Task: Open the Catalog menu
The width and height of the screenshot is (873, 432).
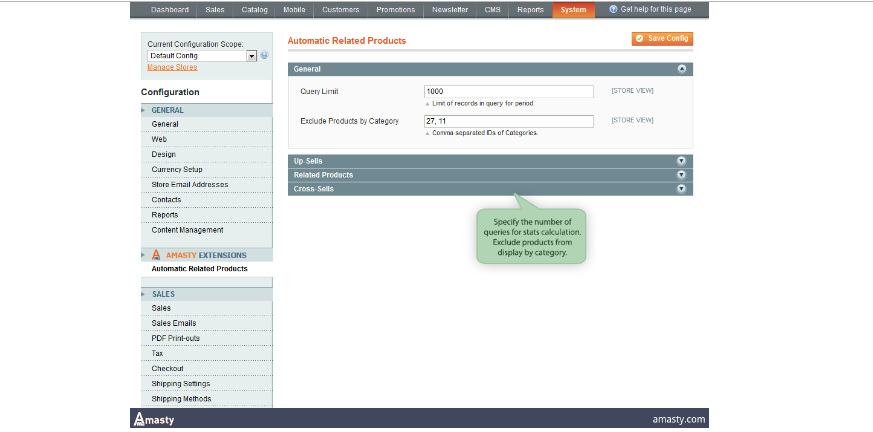Action: click(254, 9)
